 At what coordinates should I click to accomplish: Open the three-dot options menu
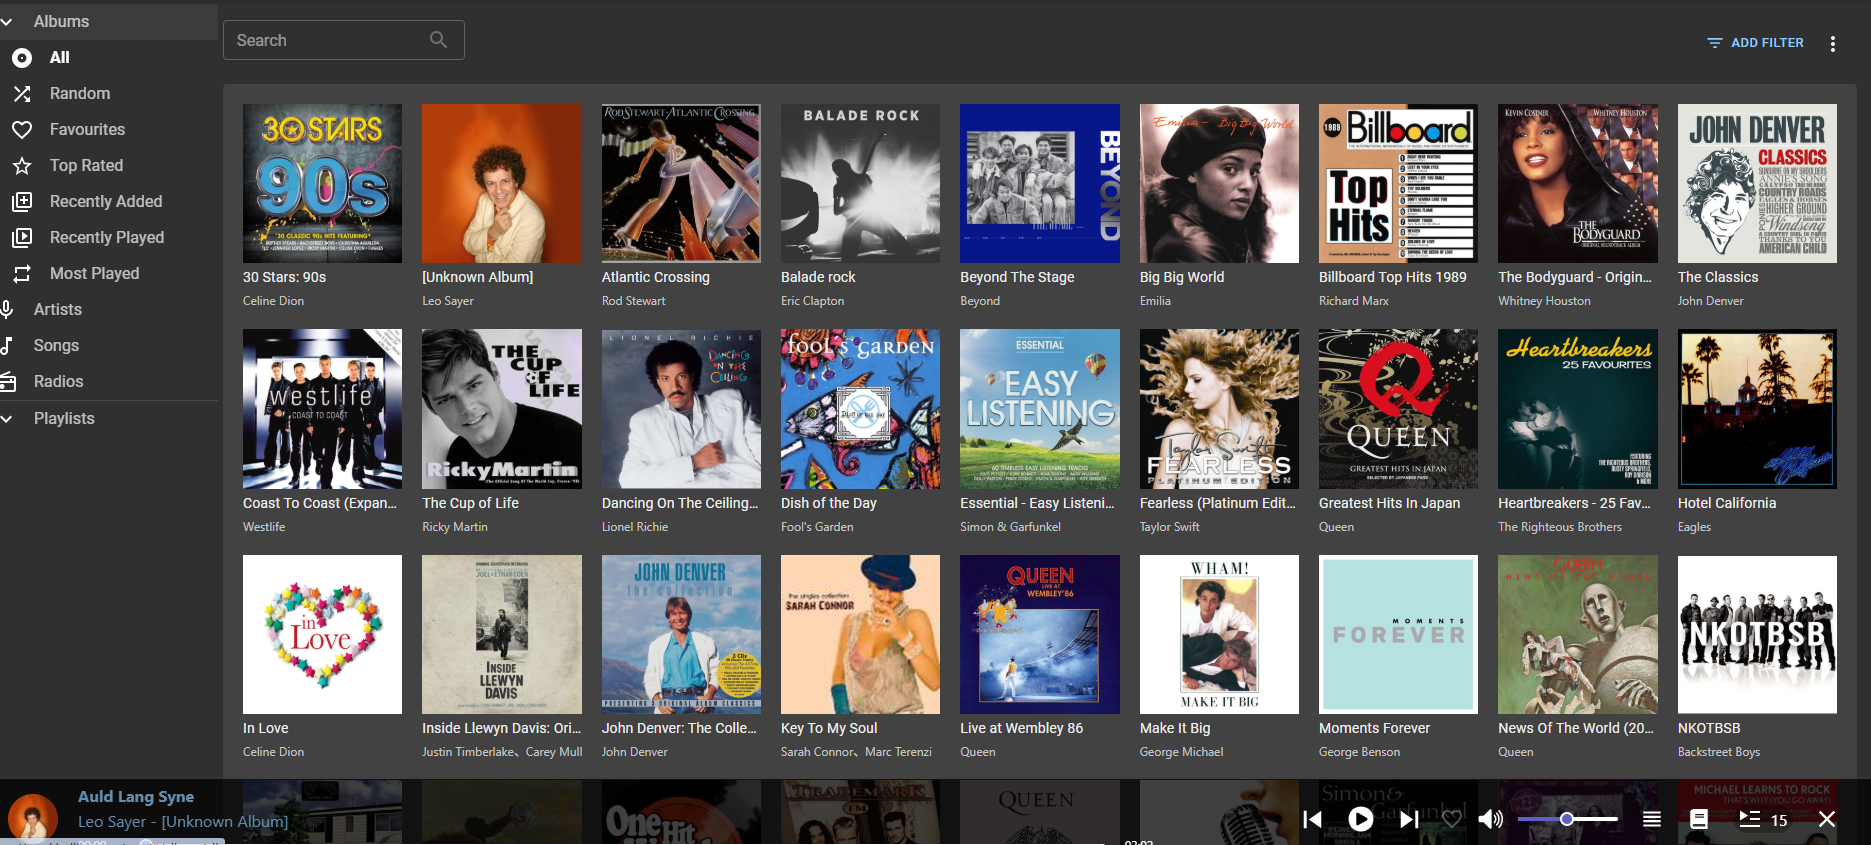coord(1832,43)
